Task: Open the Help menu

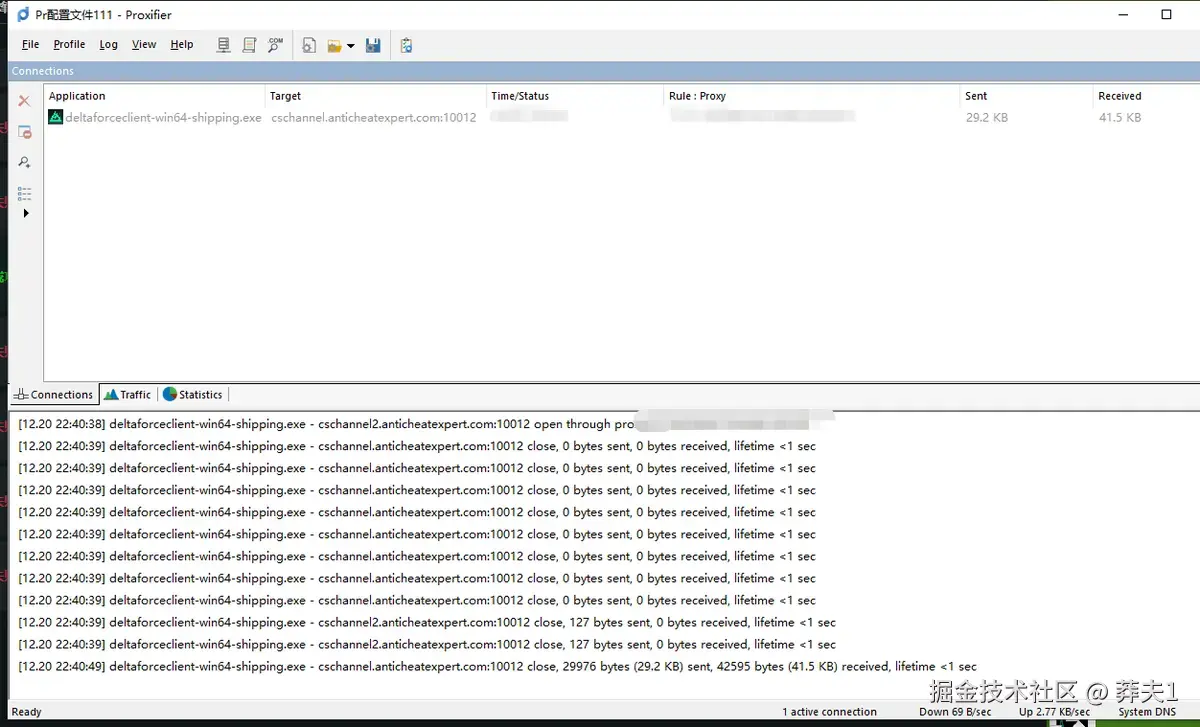Action: [182, 44]
